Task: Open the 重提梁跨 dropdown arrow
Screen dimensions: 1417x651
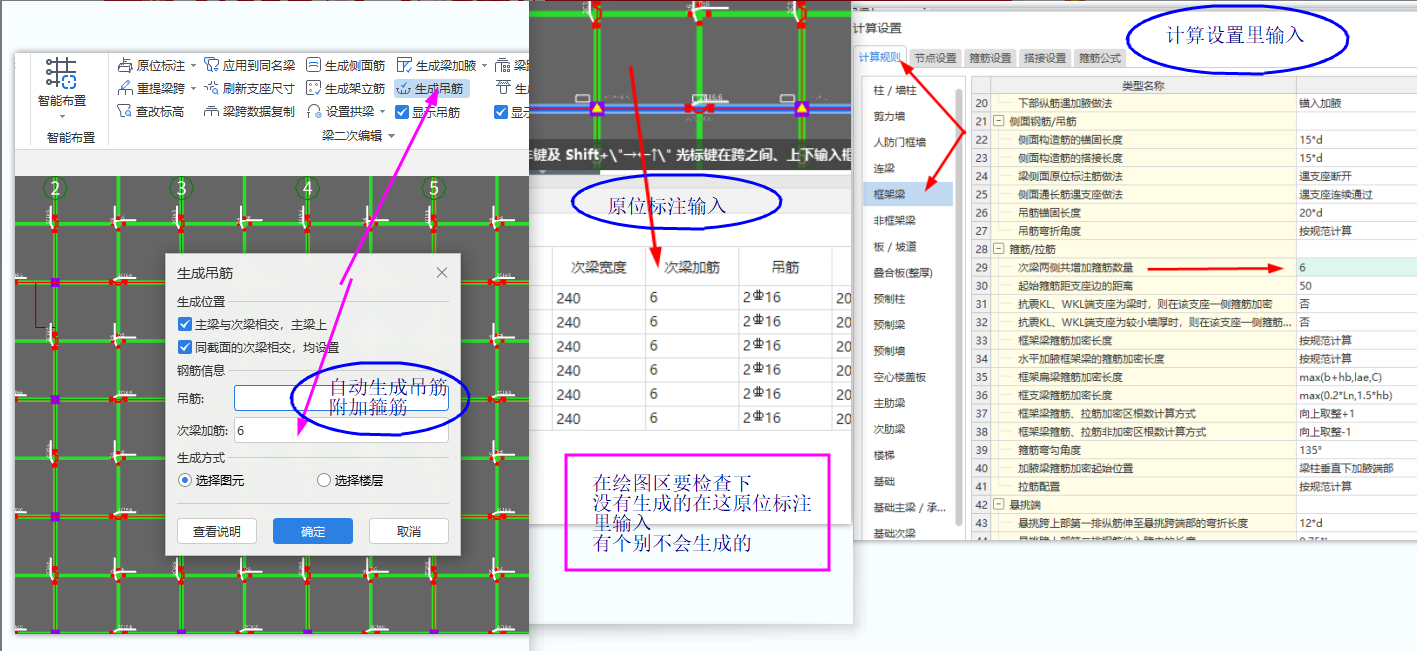Action: click(193, 89)
